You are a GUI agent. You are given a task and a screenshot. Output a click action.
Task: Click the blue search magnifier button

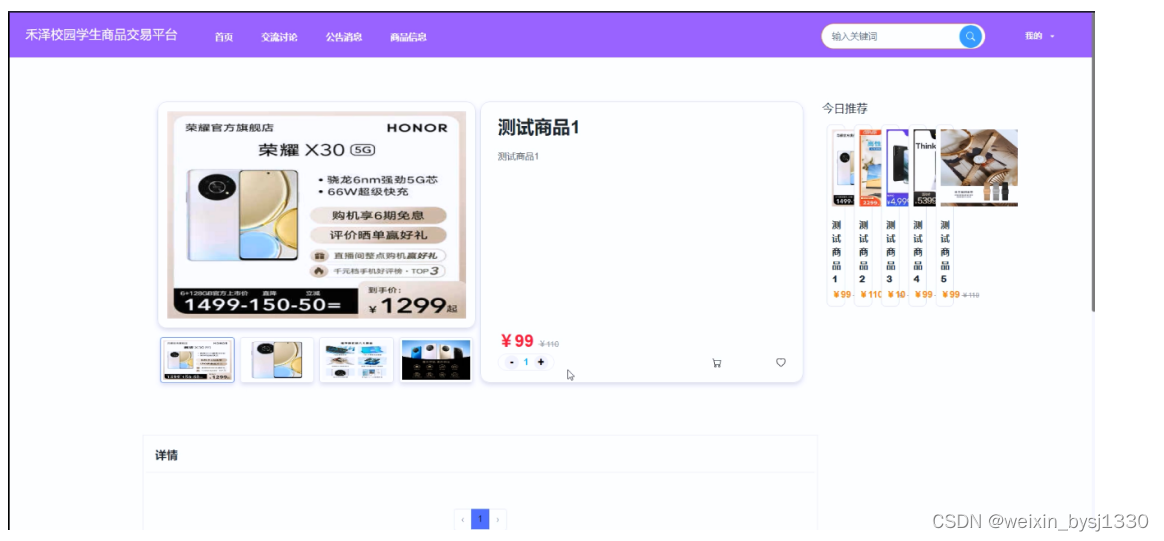(x=970, y=36)
